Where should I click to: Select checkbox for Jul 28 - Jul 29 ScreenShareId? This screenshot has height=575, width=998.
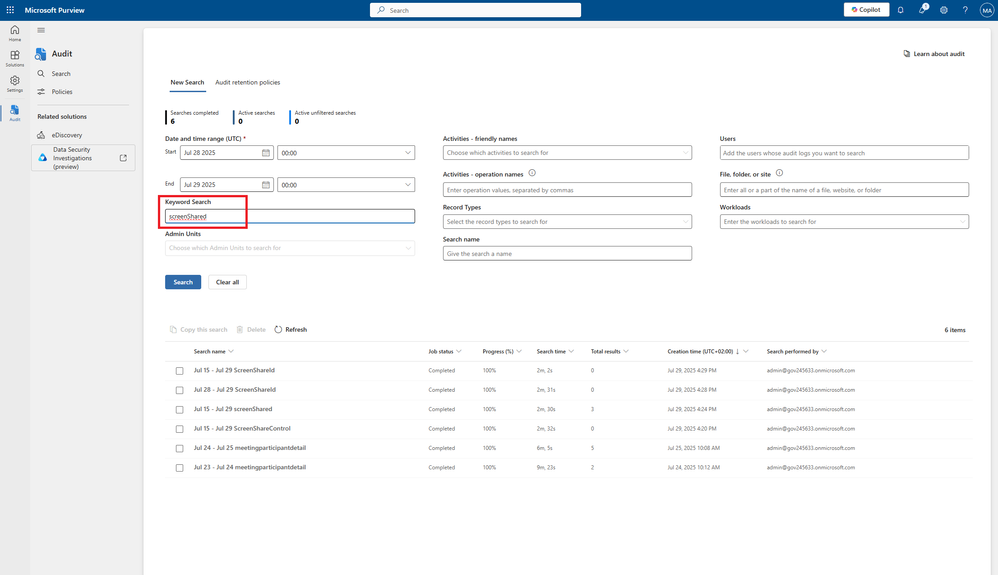coord(179,390)
